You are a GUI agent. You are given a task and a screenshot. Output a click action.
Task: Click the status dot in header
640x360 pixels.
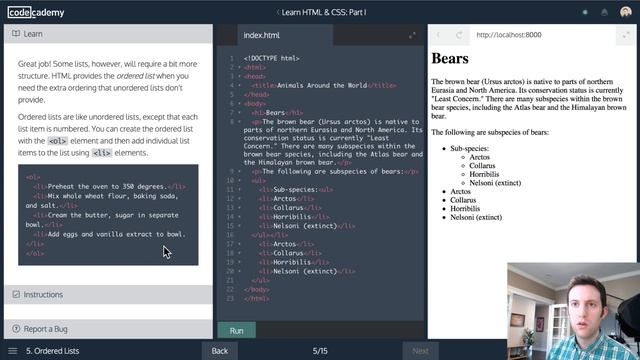pos(585,12)
